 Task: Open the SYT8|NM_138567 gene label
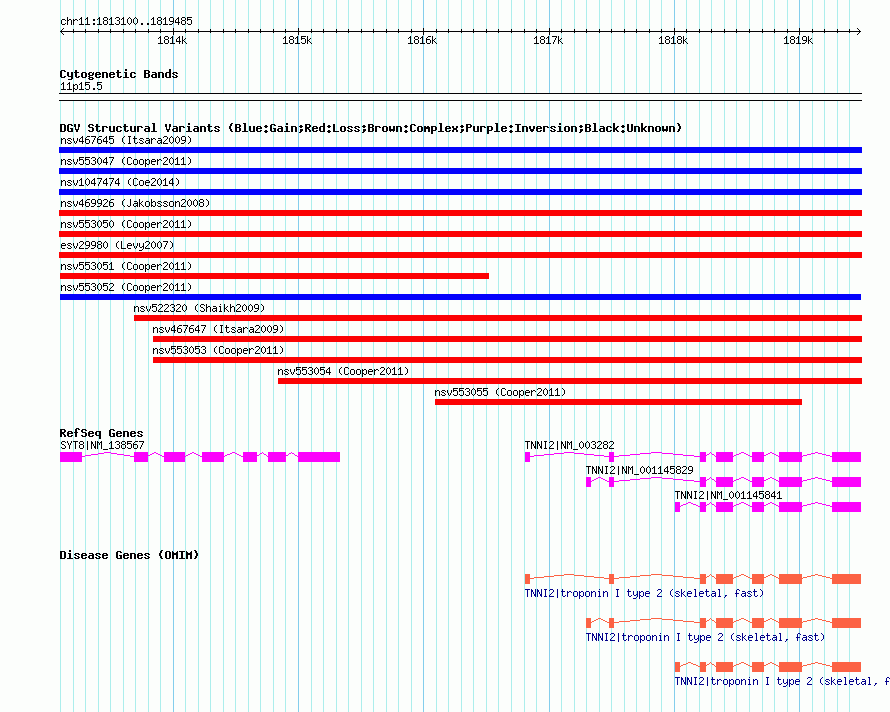click(102, 445)
